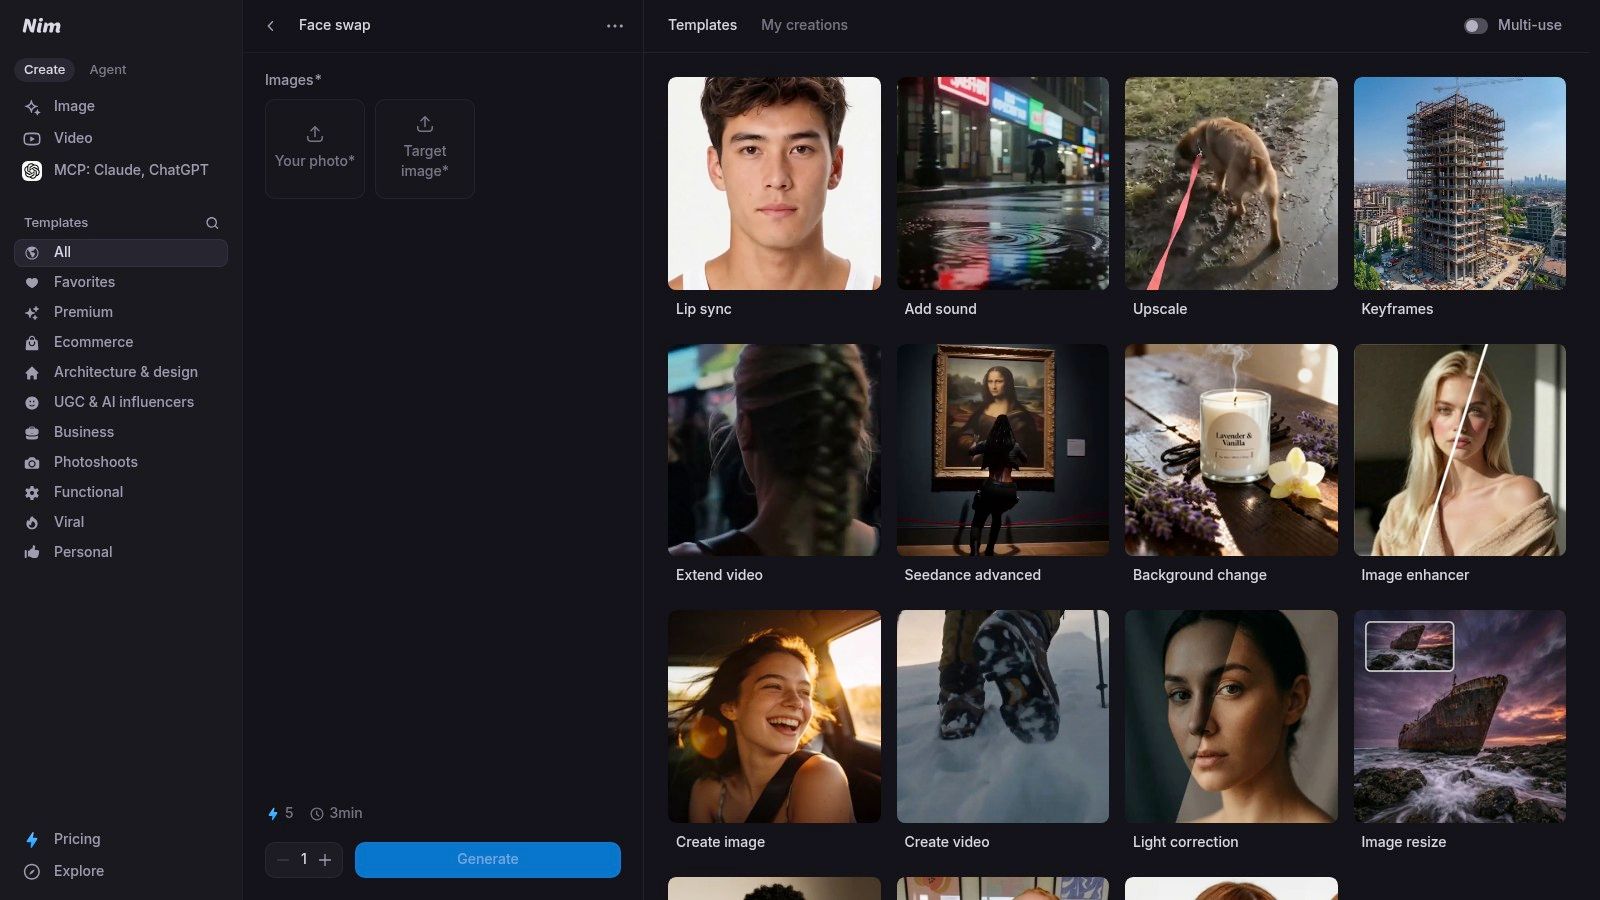The image size is (1600, 900).
Task: Open the Lip sync template thumbnail
Action: 774,184
